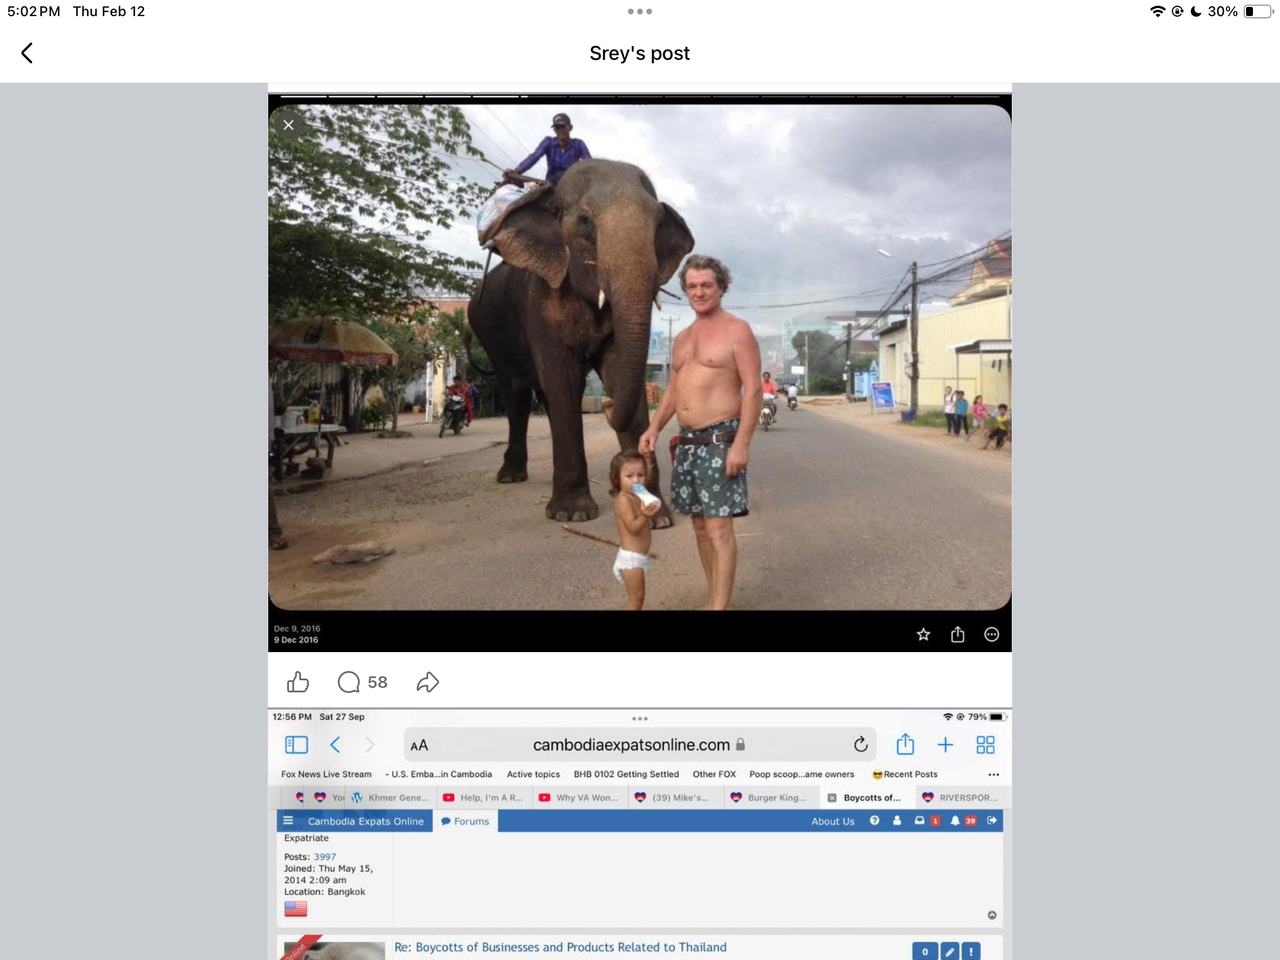Viewport: 1280px width, 960px height.
Task: Open the forum hamburger menu icon
Action: 288,821
